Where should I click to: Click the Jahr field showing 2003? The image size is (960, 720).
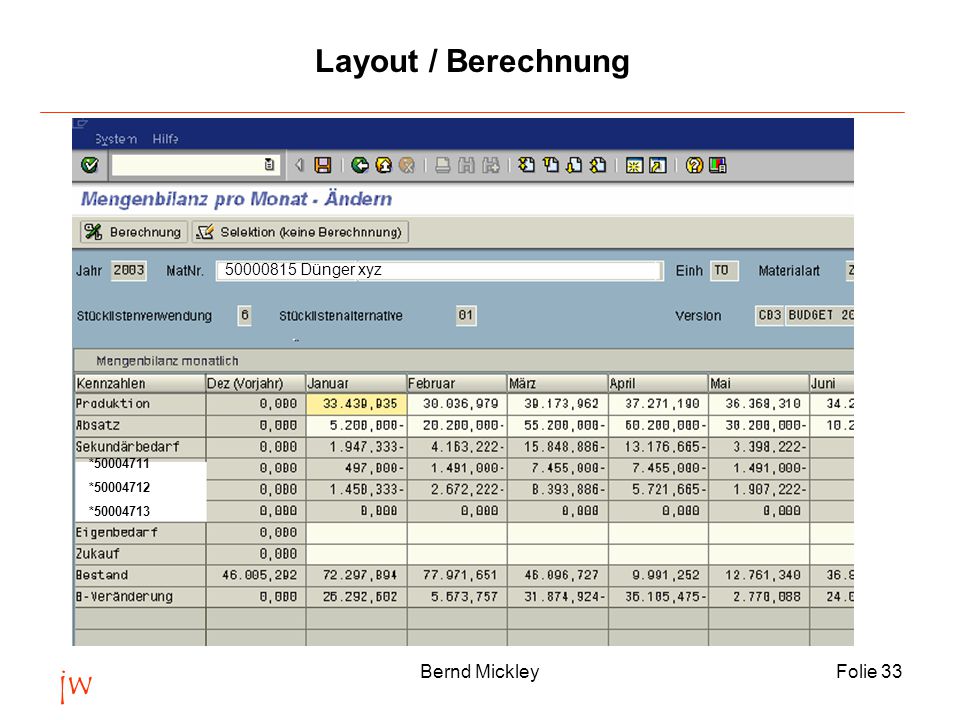point(129,271)
